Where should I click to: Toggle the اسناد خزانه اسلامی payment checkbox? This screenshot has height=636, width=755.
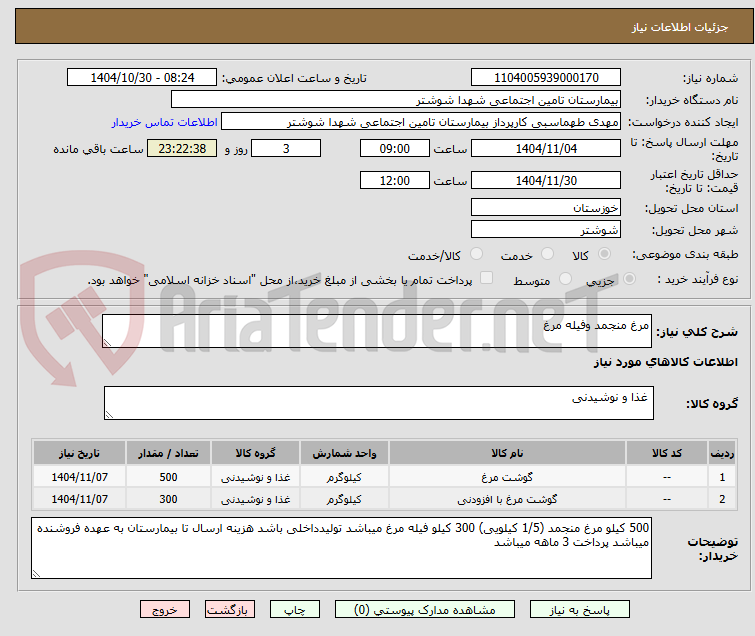pos(487,278)
